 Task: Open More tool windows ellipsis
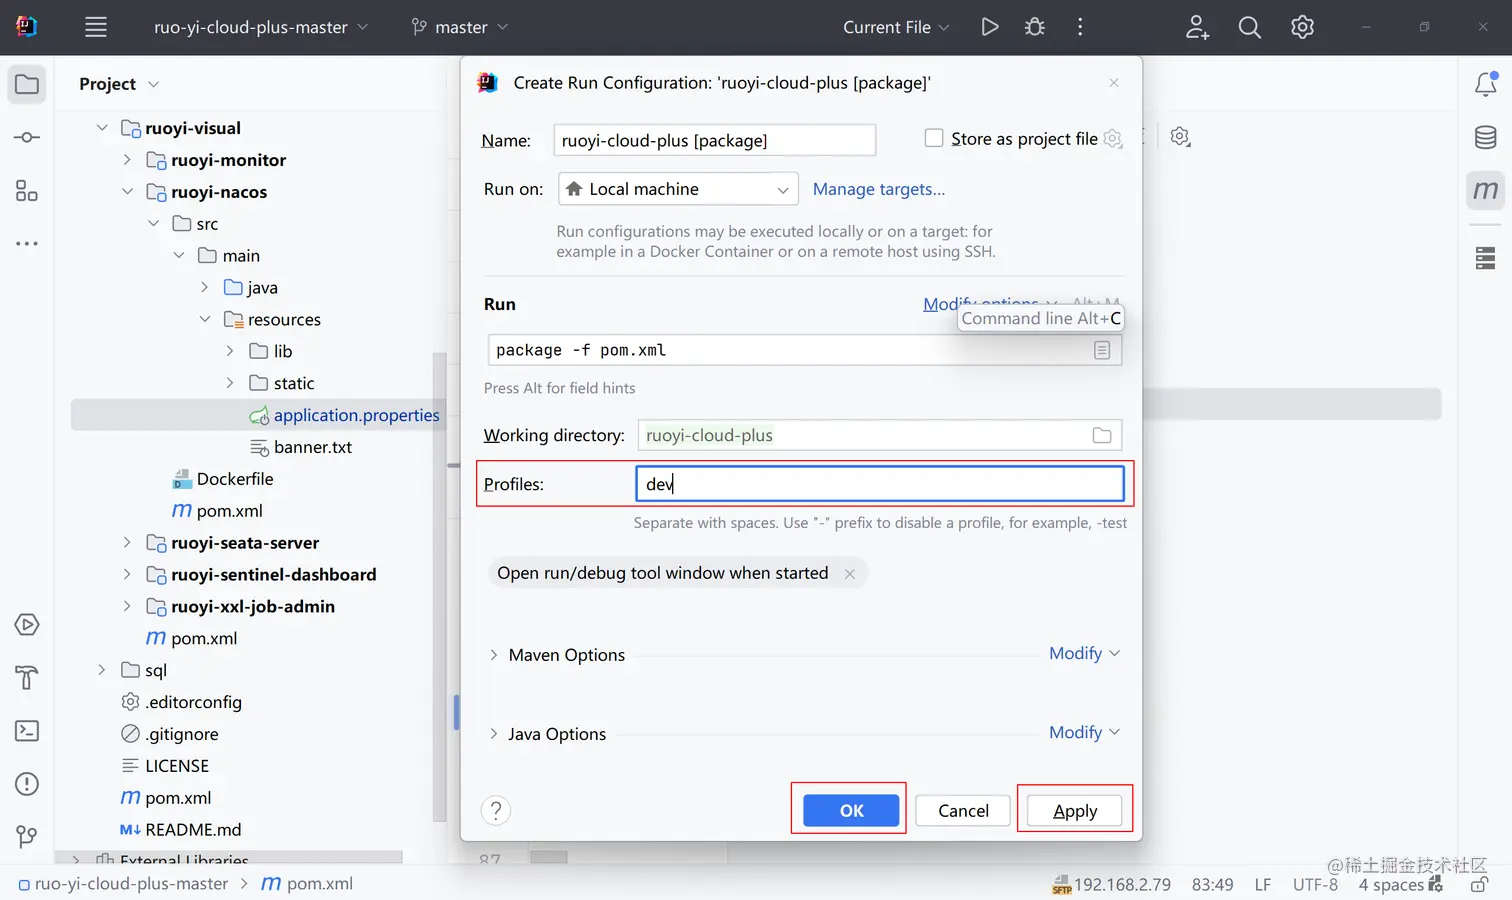point(27,243)
